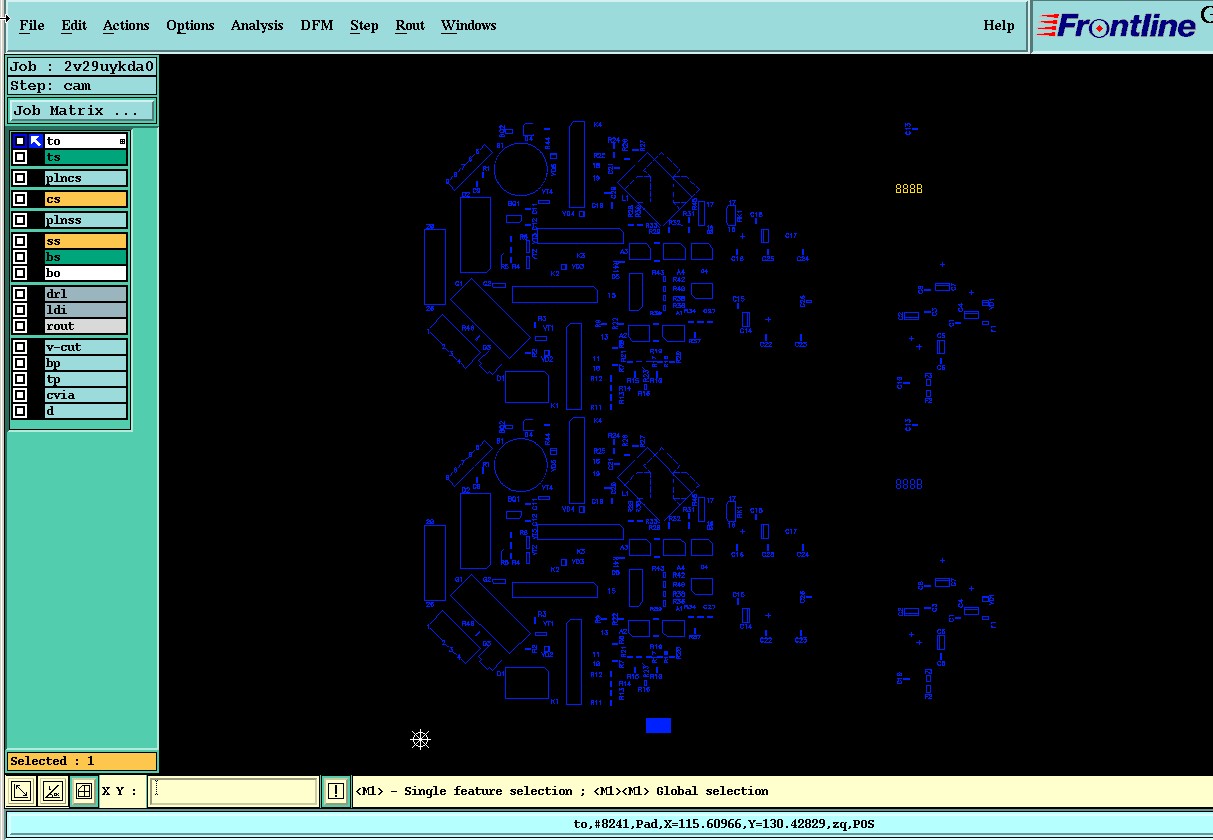Toggle the checkbox for layer 'ts'
The width and height of the screenshot is (1213, 840).
pyautogui.click(x=20, y=157)
